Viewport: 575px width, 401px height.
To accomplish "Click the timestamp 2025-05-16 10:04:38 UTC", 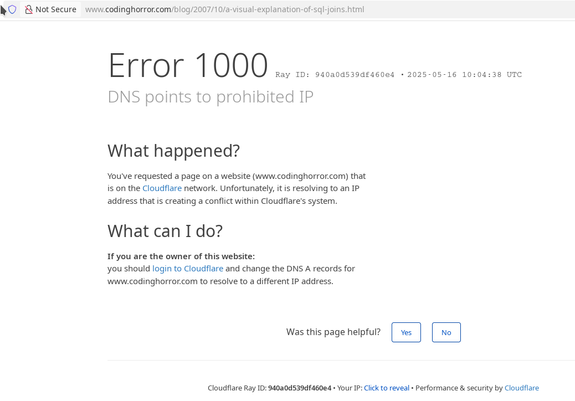I will point(464,75).
